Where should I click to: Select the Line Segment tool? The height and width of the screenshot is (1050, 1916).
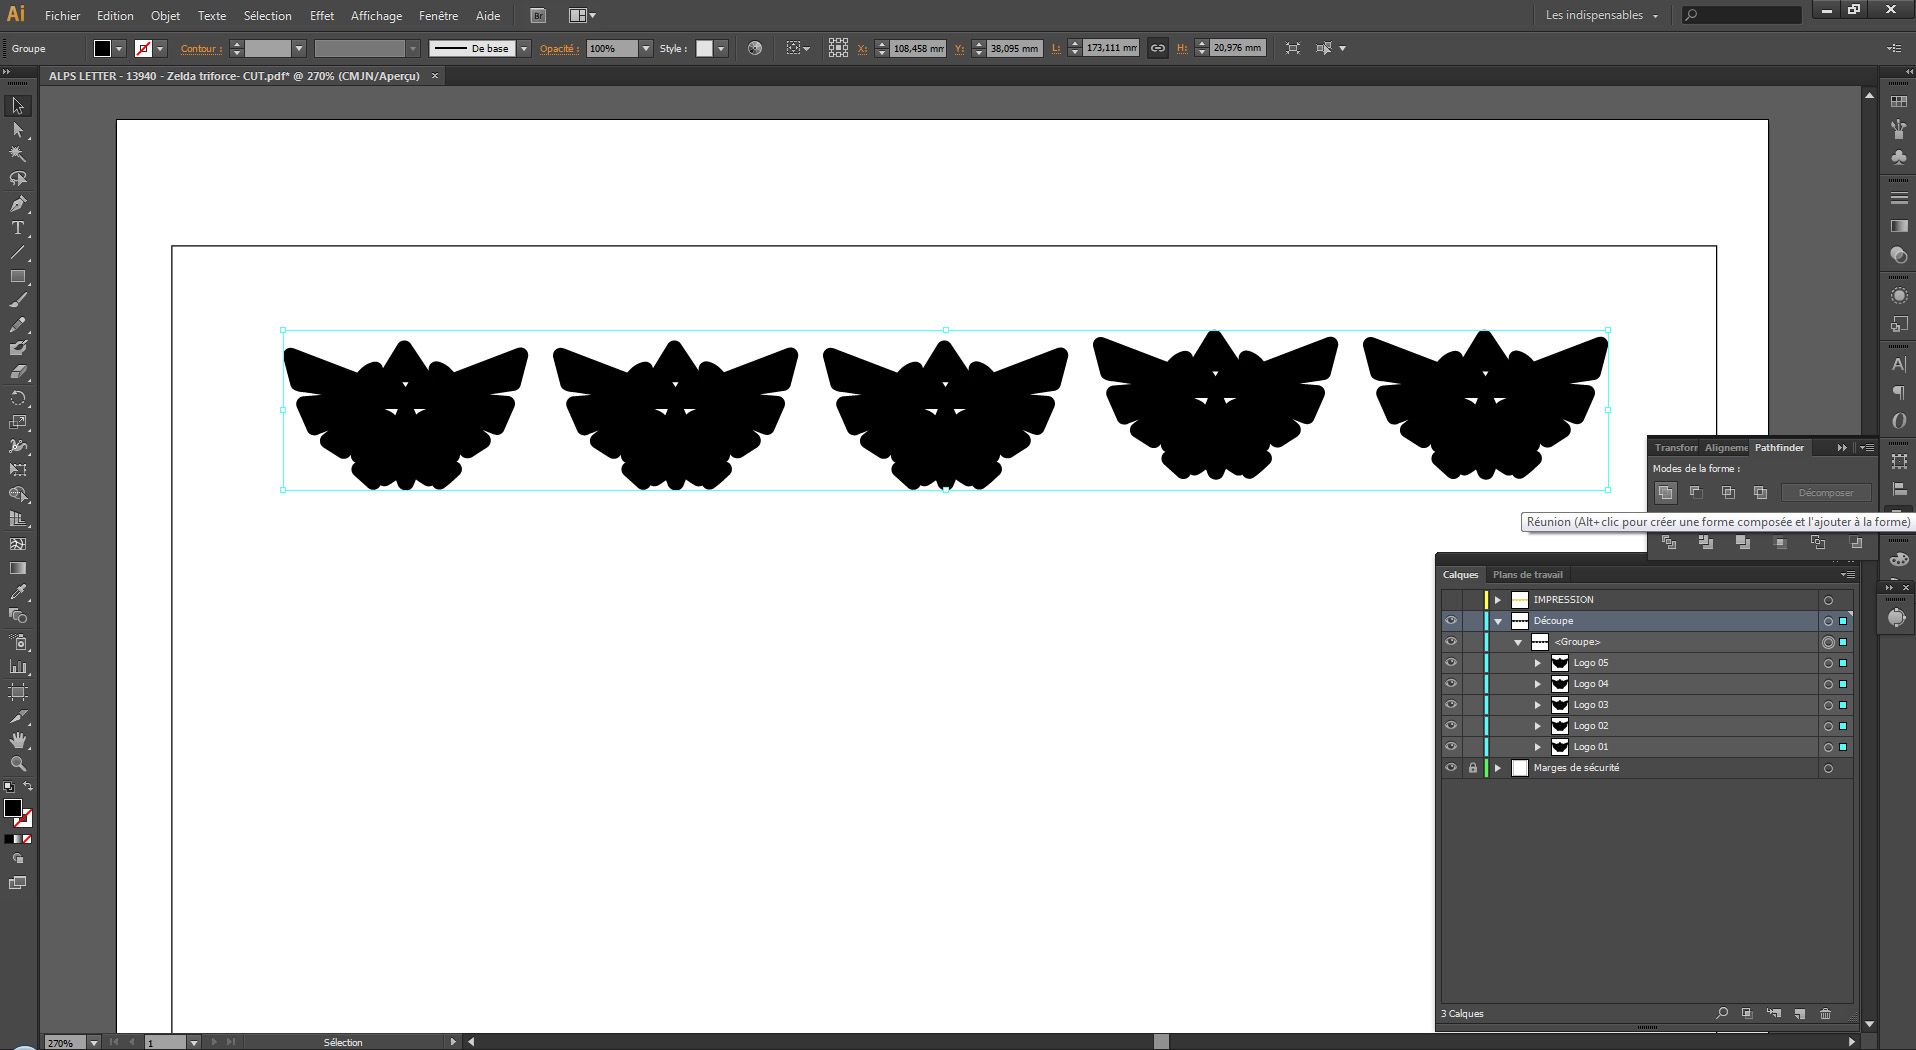pos(18,252)
